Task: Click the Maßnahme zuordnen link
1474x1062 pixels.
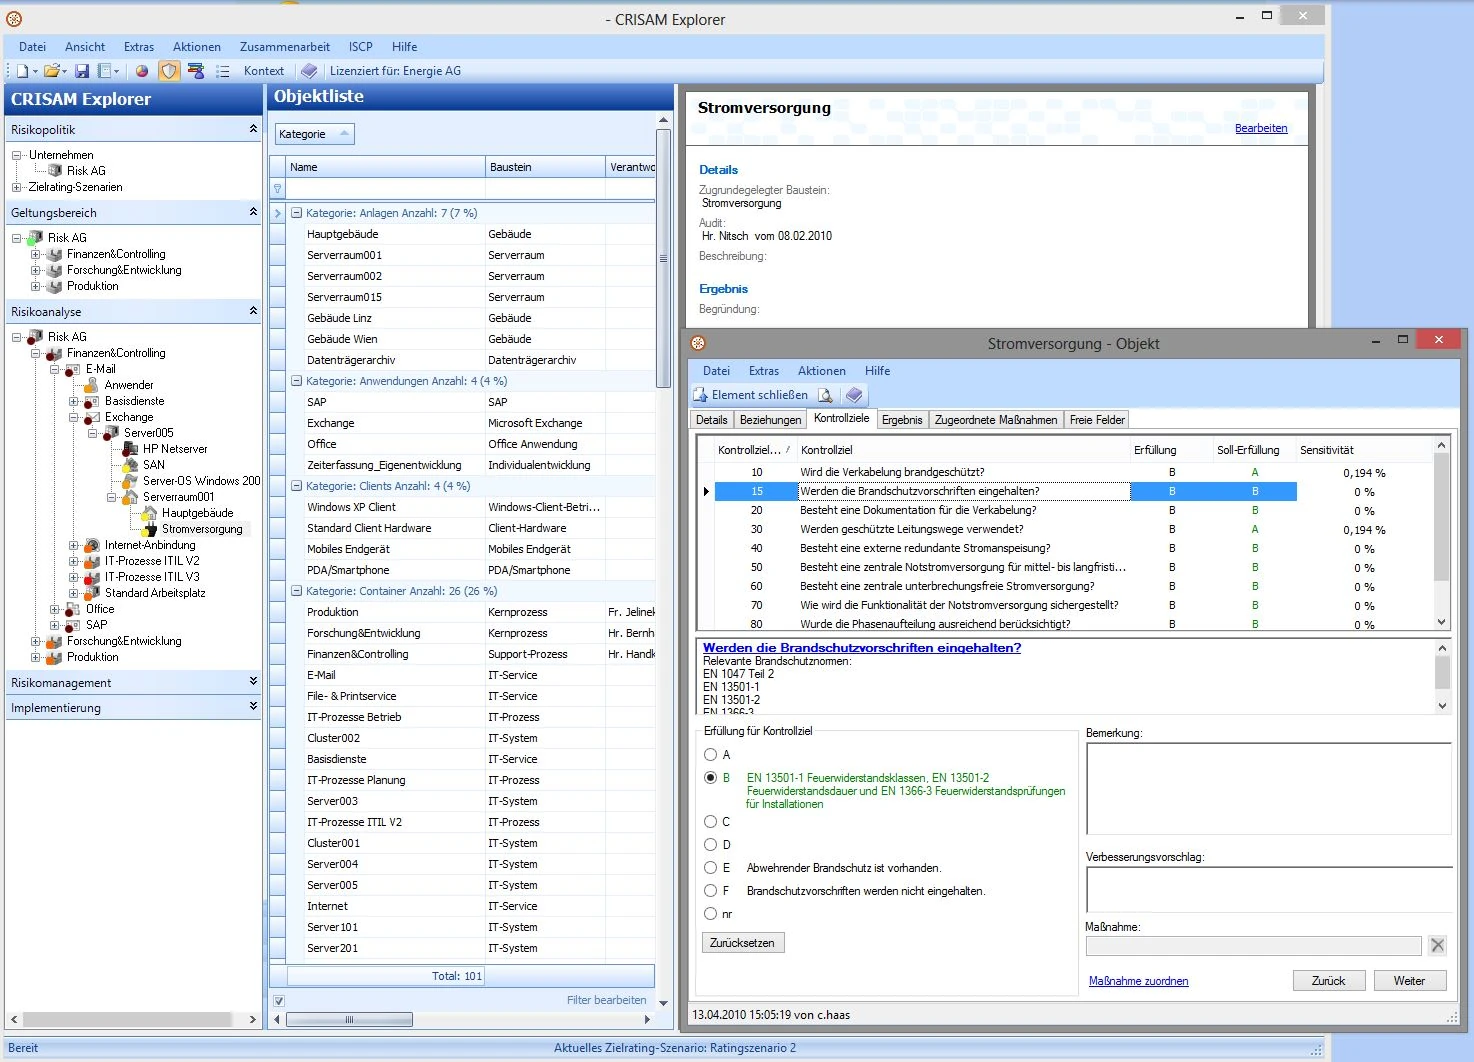Action: [1138, 981]
